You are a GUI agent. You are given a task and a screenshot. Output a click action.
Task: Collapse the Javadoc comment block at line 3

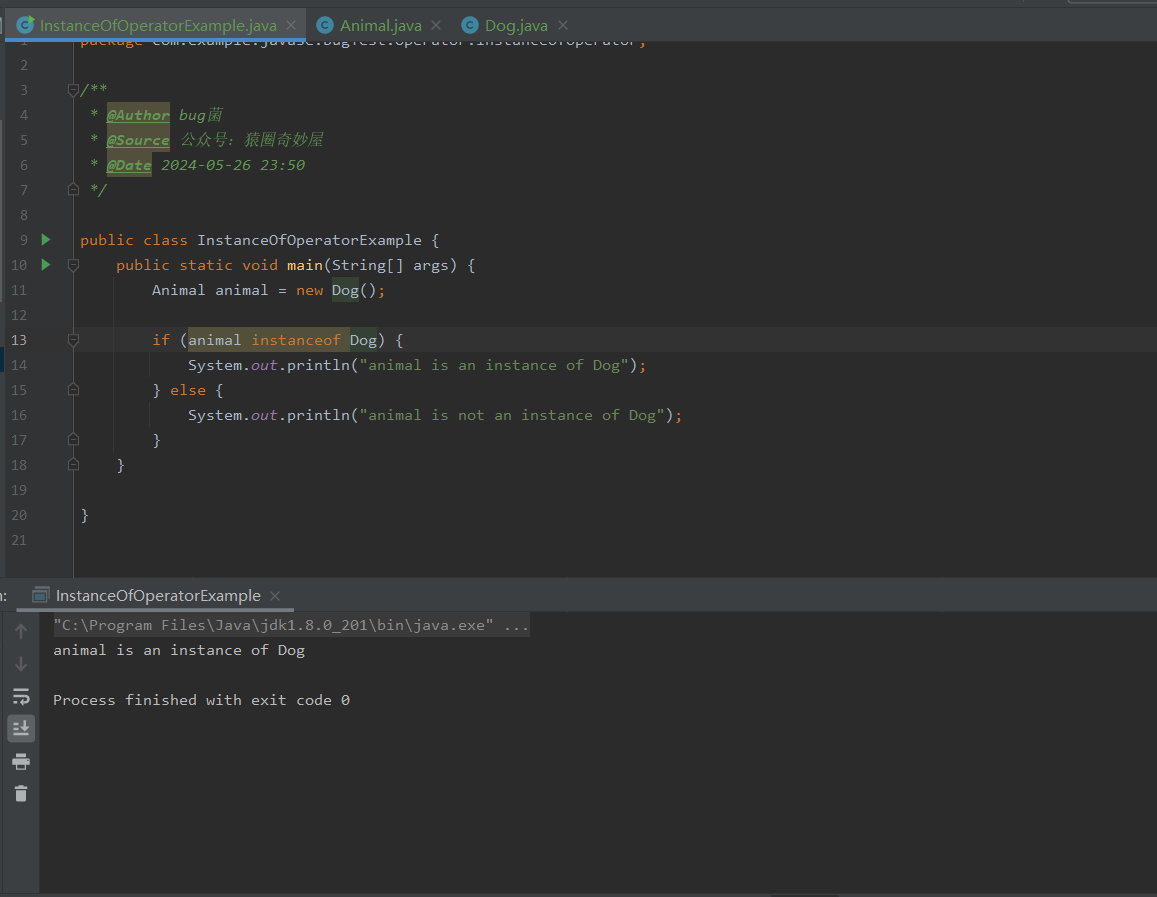pos(73,90)
